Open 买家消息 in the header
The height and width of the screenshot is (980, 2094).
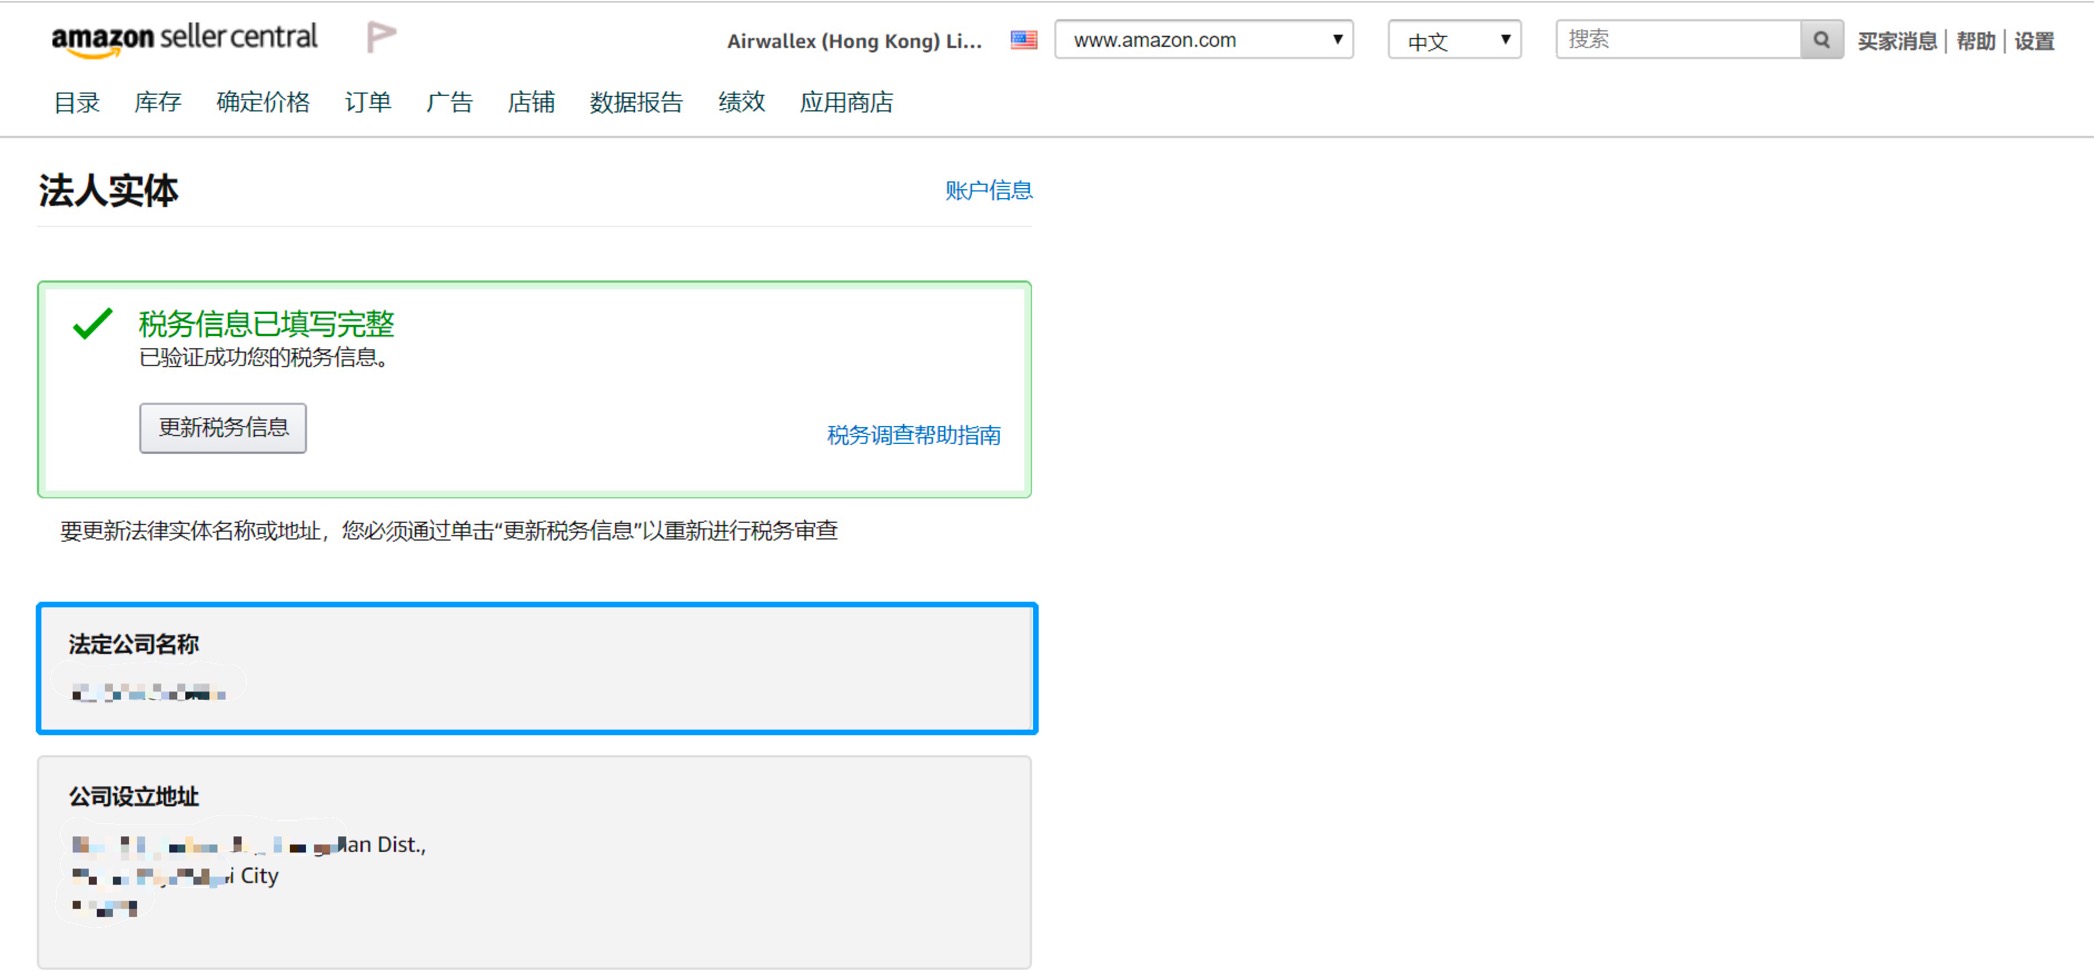tap(1896, 41)
